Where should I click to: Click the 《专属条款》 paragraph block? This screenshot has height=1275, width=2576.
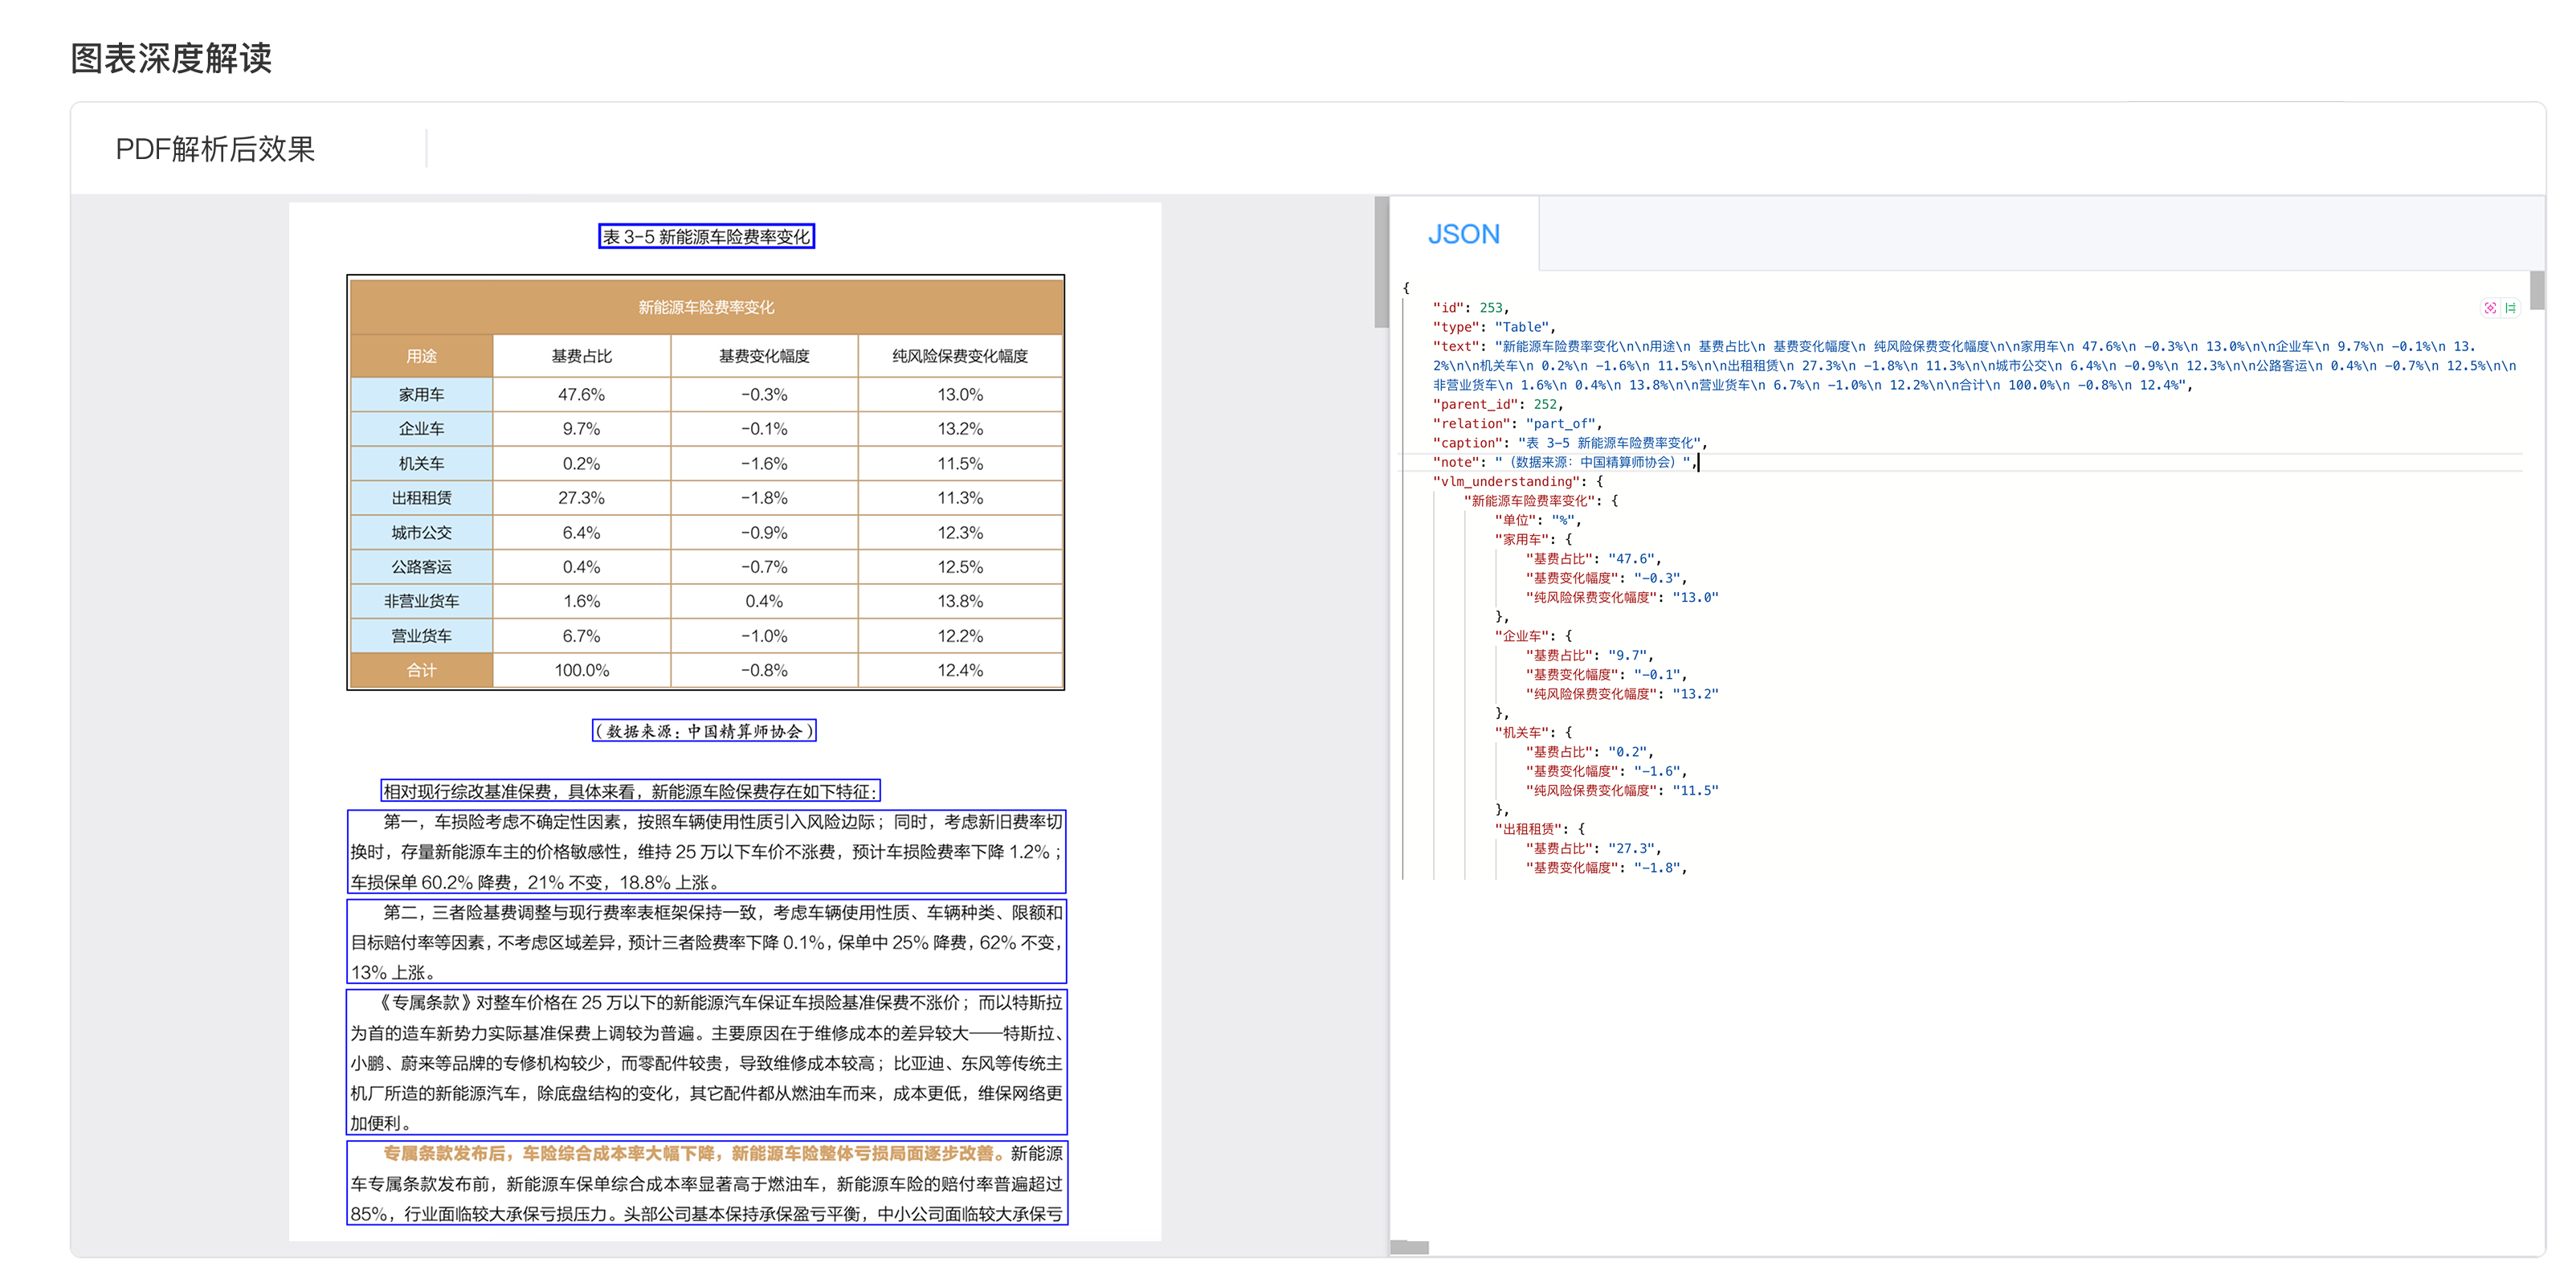(x=706, y=1062)
